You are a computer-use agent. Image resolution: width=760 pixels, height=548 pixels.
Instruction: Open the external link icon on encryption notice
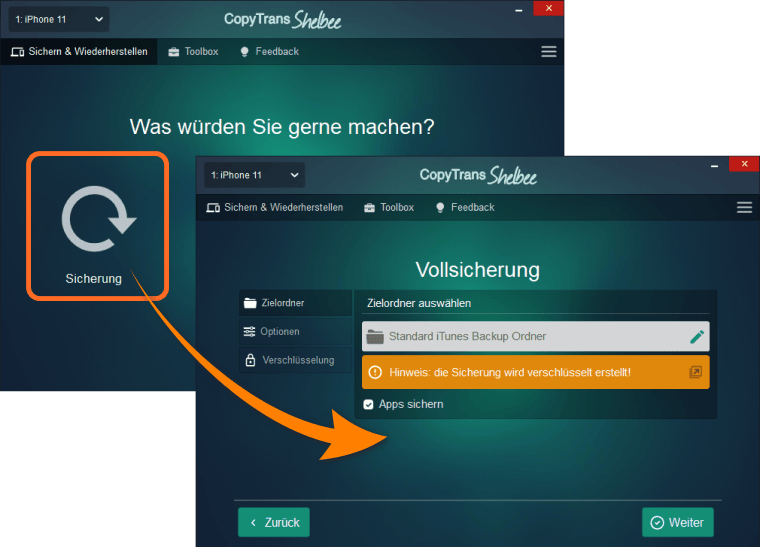(696, 372)
